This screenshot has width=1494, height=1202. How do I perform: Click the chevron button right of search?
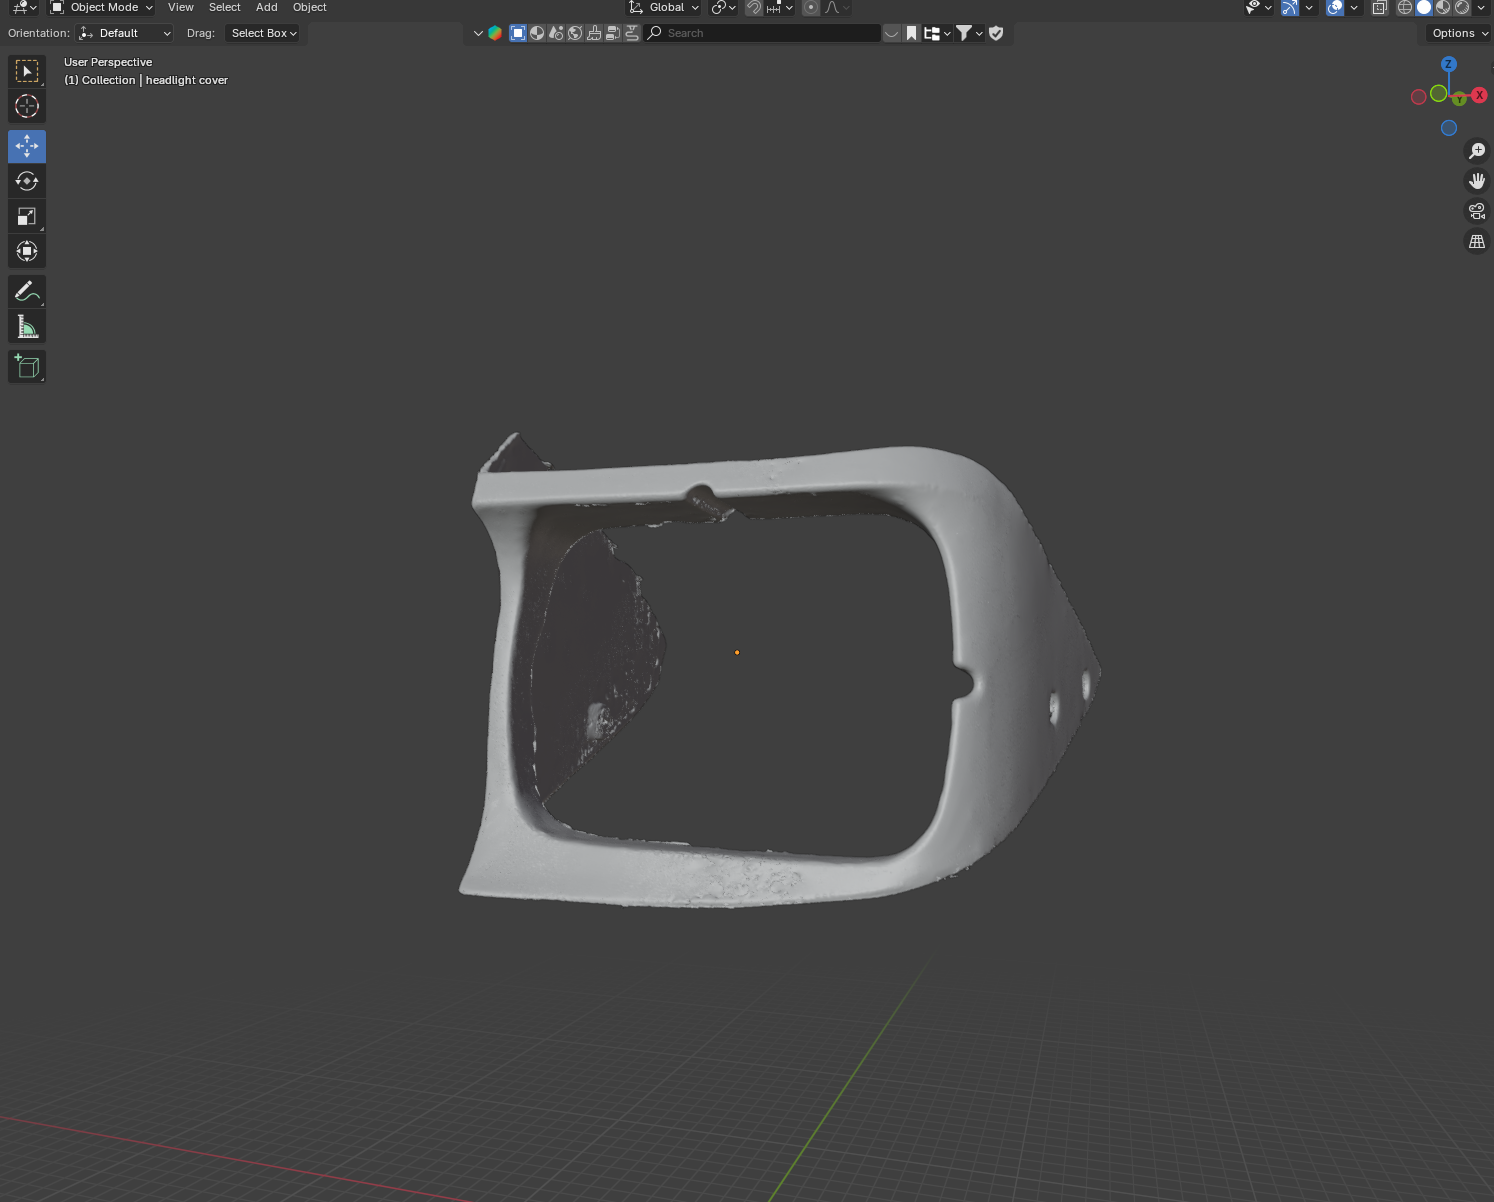(x=891, y=33)
